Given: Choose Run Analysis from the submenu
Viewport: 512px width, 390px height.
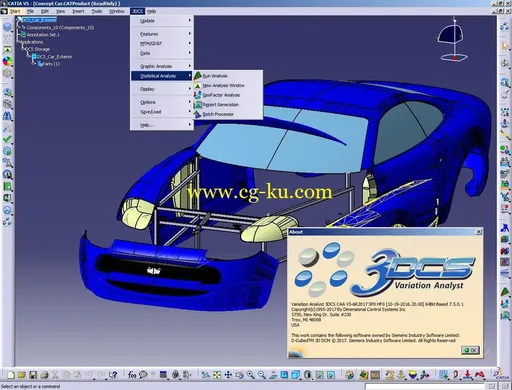Looking at the screenshot, I should (x=228, y=76).
